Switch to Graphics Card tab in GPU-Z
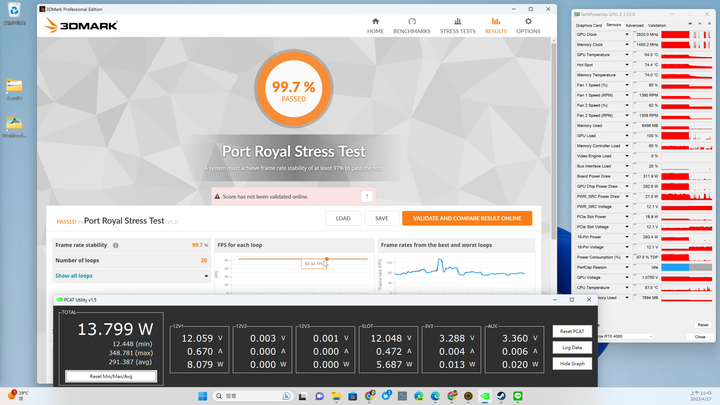 tap(588, 25)
